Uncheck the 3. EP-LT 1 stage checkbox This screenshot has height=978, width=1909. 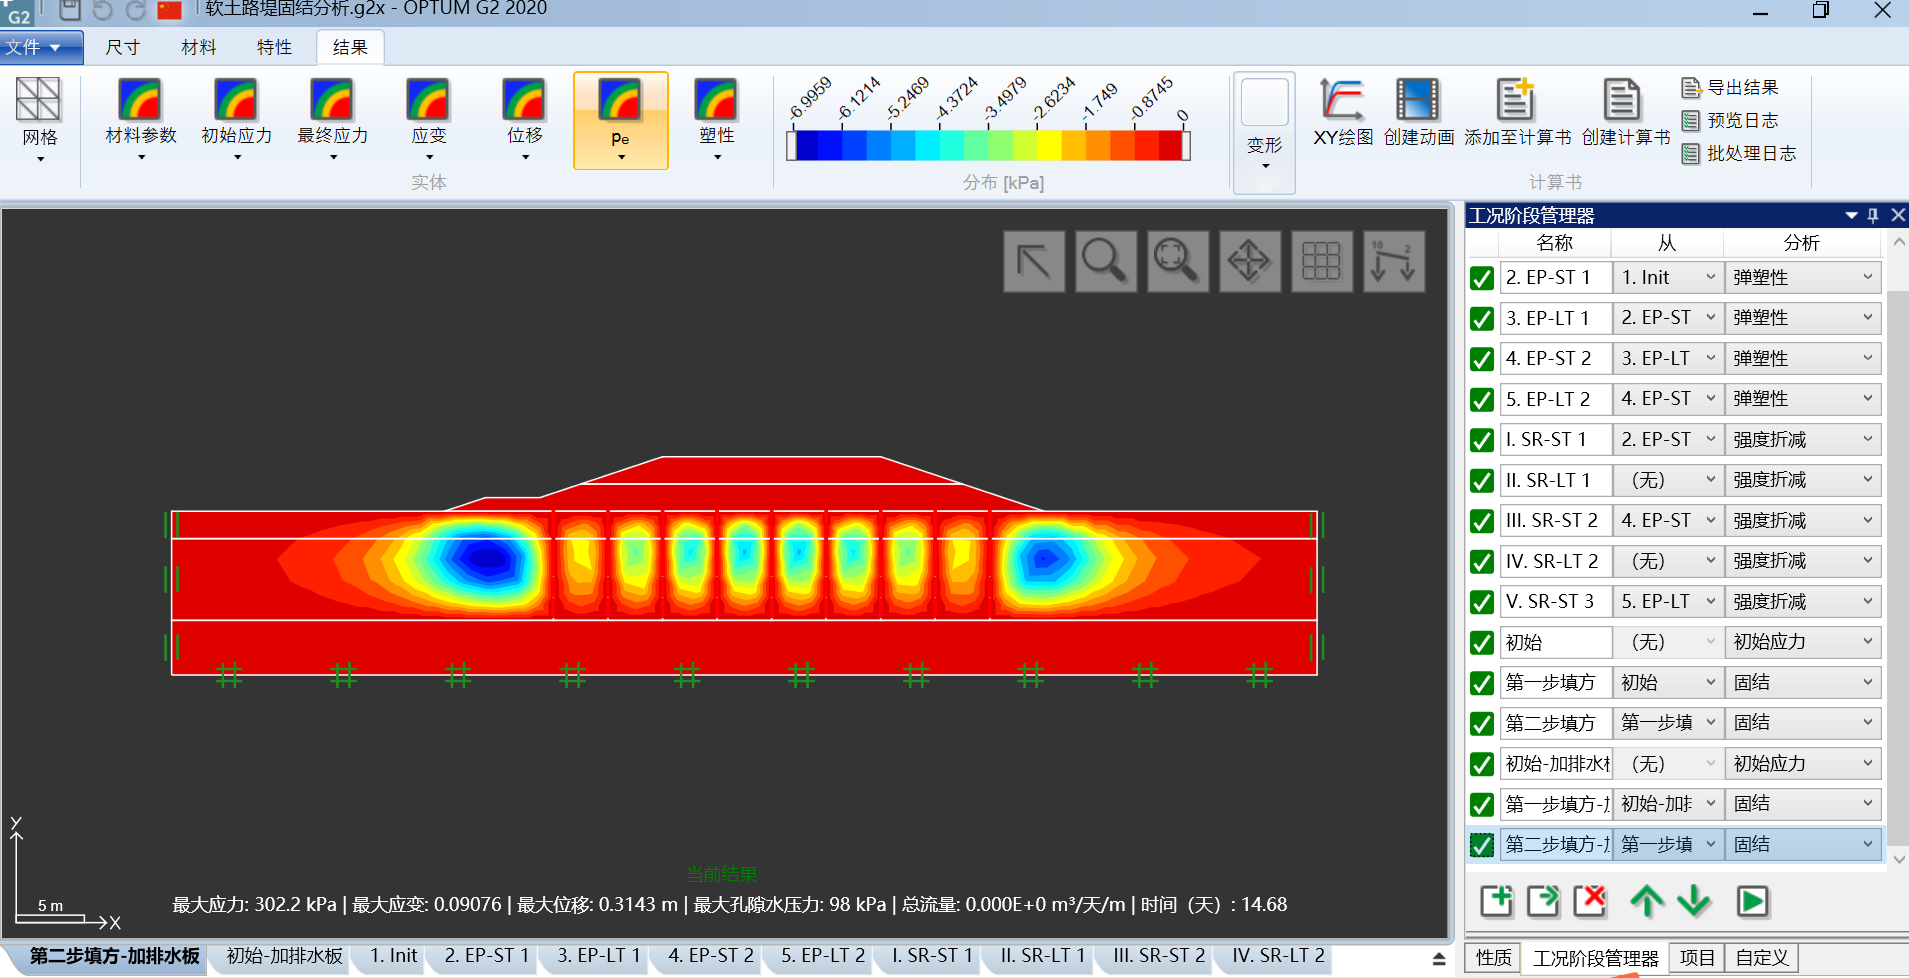click(1482, 319)
